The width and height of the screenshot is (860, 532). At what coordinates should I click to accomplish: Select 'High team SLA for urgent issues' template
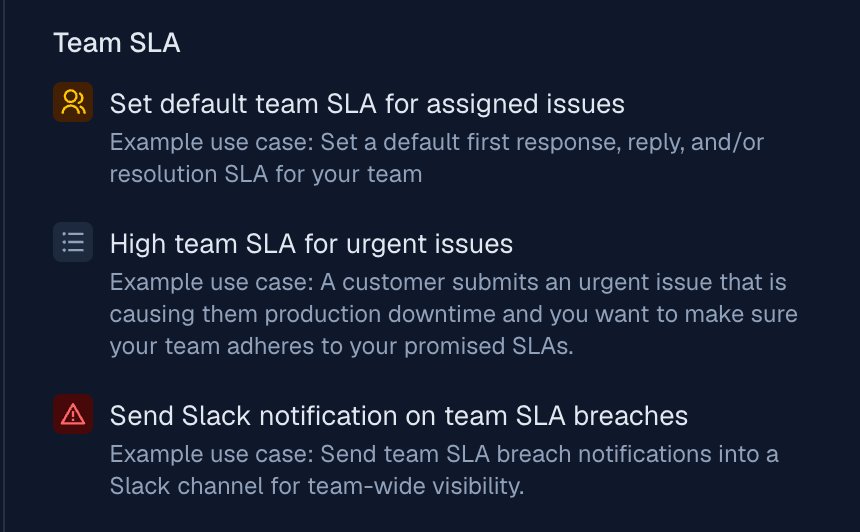coord(310,244)
